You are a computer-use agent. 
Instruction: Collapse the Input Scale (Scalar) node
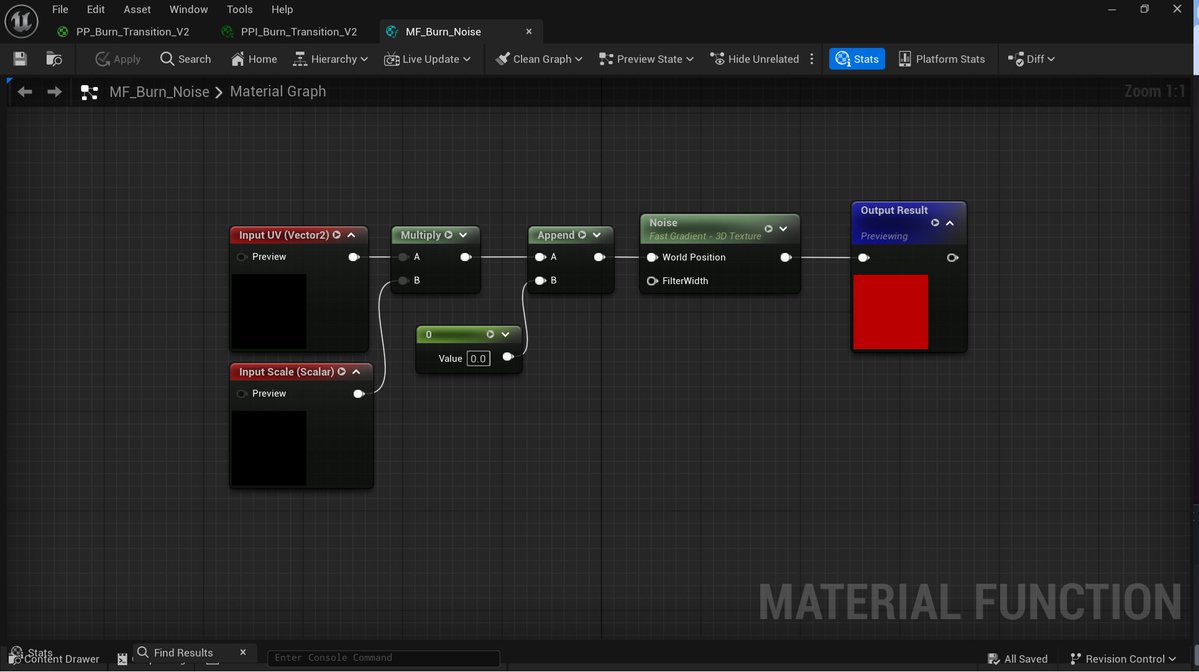tap(356, 372)
